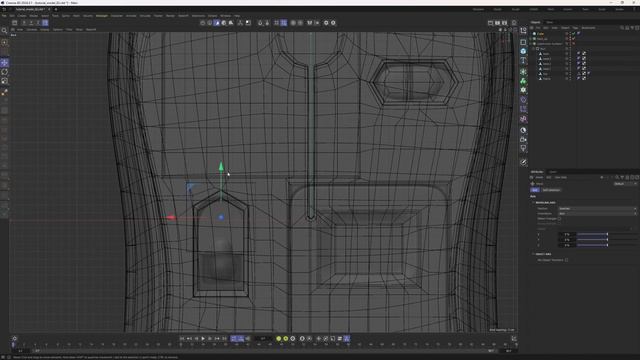The height and width of the screenshot is (360, 640).
Task: Select the Rotate tool in left palette
Action: 4,72
